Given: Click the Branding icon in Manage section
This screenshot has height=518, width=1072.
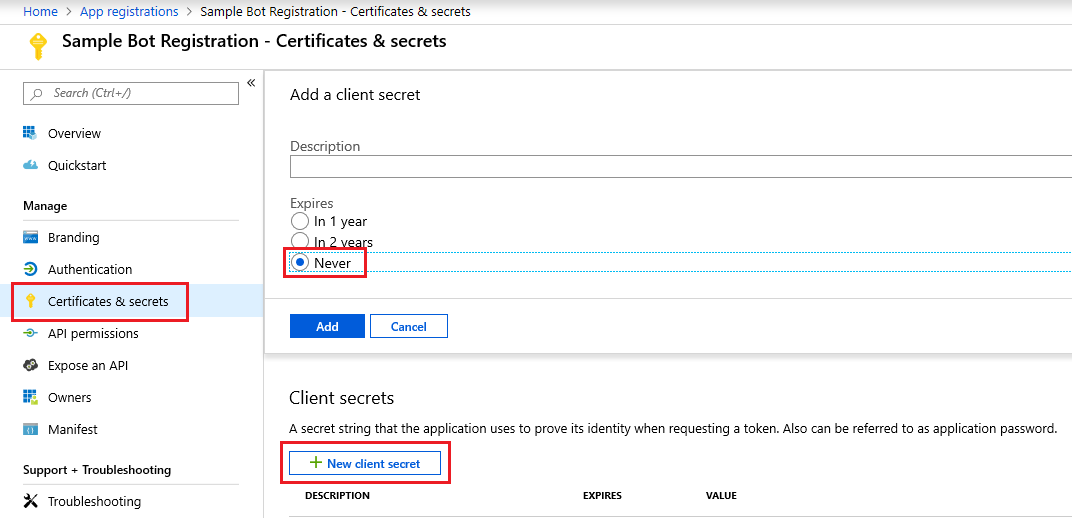Looking at the screenshot, I should tap(30, 237).
